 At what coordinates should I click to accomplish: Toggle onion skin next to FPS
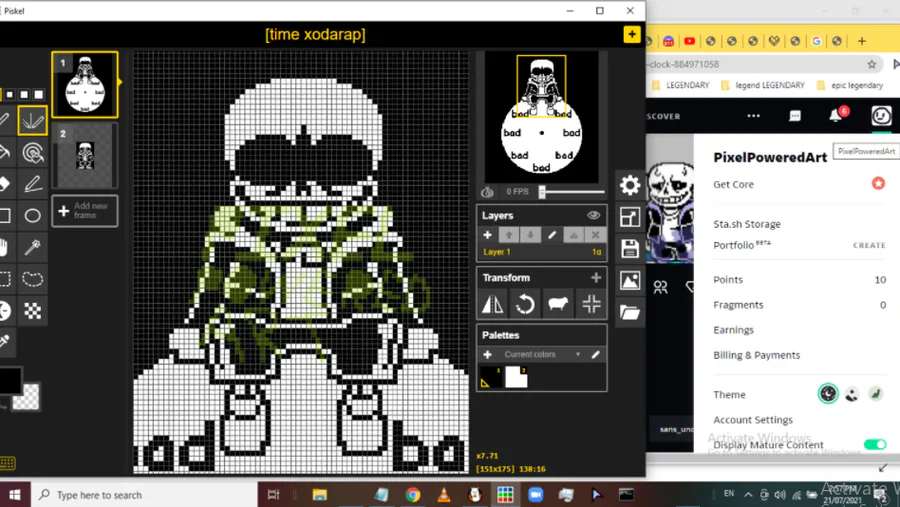click(487, 192)
